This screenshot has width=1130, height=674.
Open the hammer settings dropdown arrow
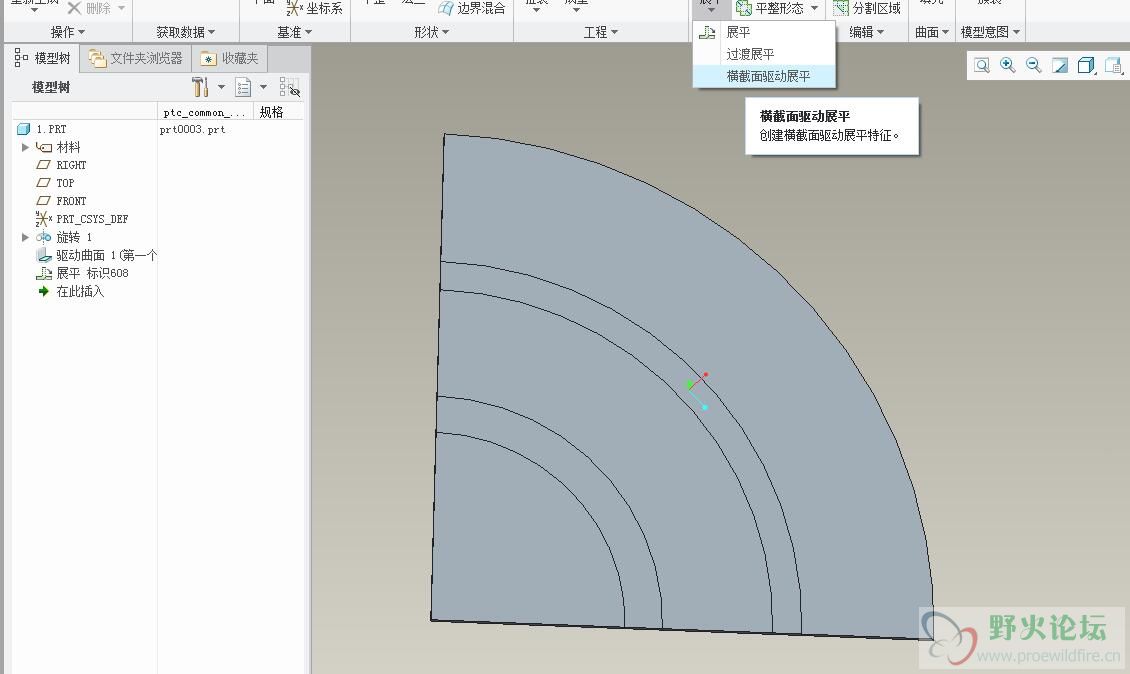[x=221, y=87]
